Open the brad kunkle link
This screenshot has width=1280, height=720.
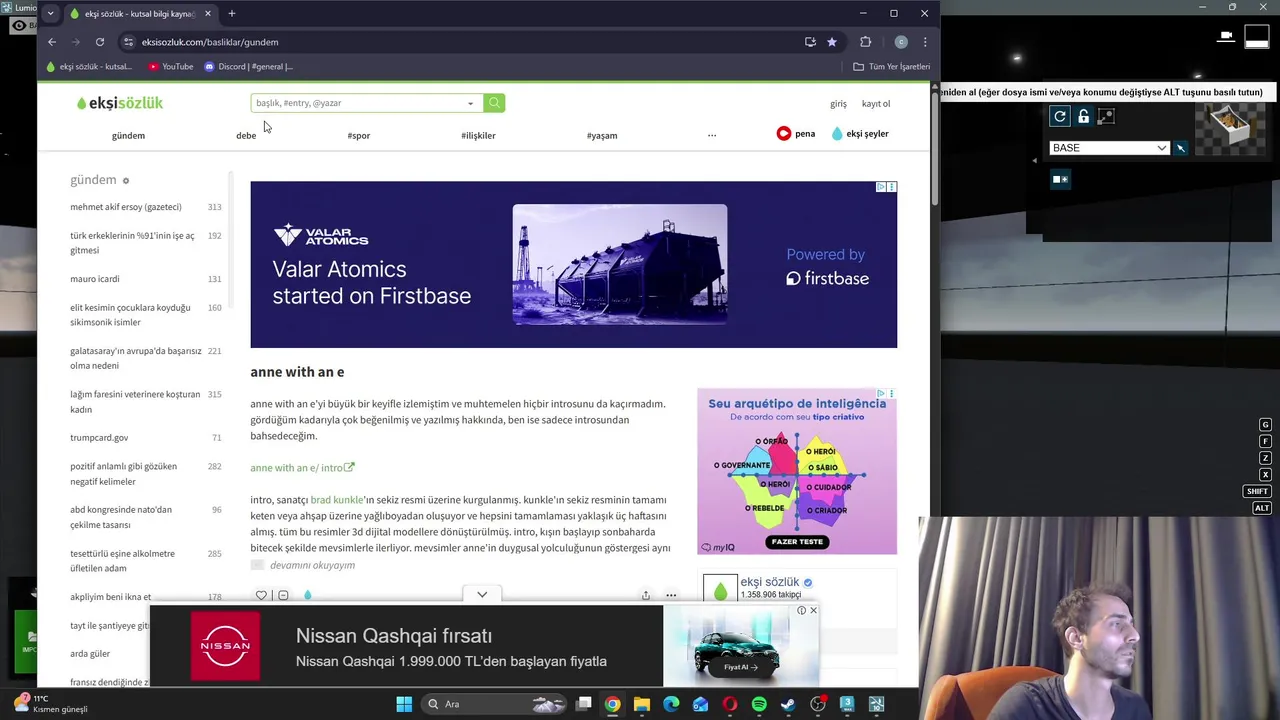(x=337, y=500)
